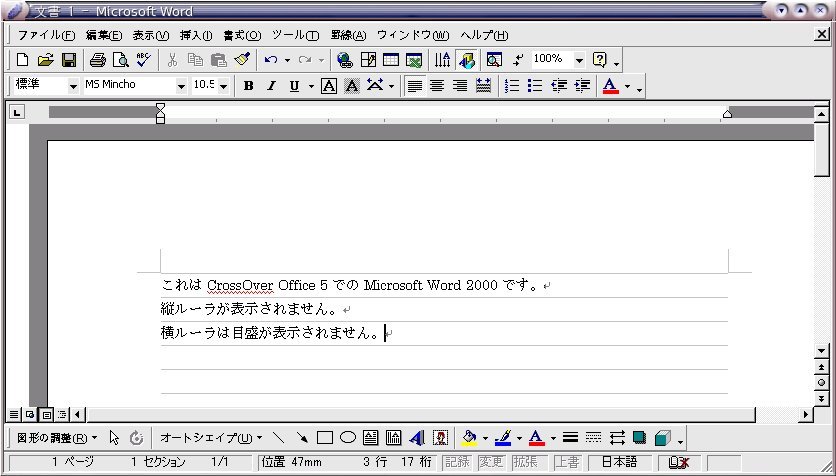Decrease the paragraph indent
Image resolution: width=836 pixels, height=476 pixels.
click(x=559, y=86)
